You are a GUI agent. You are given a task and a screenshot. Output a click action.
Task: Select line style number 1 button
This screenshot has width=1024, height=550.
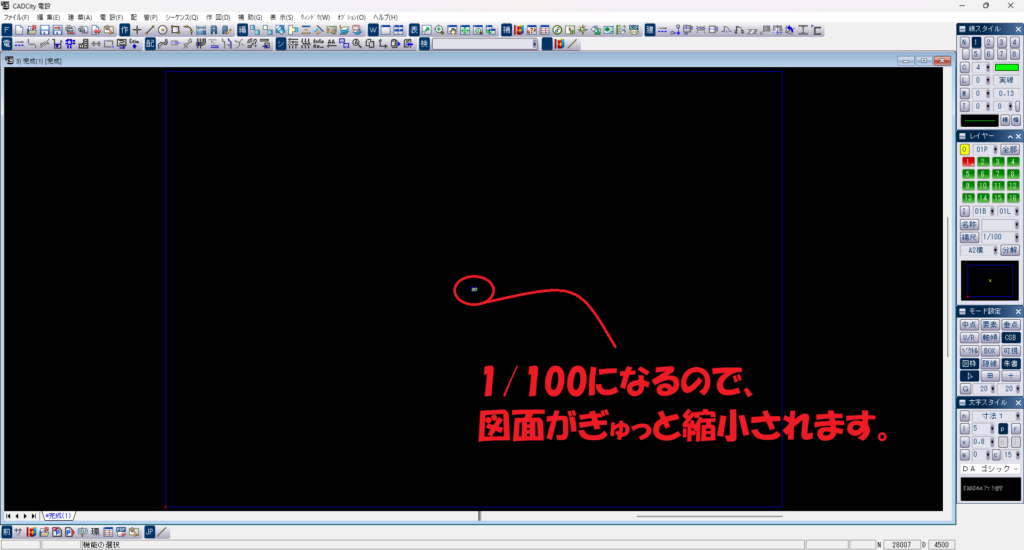pos(976,42)
